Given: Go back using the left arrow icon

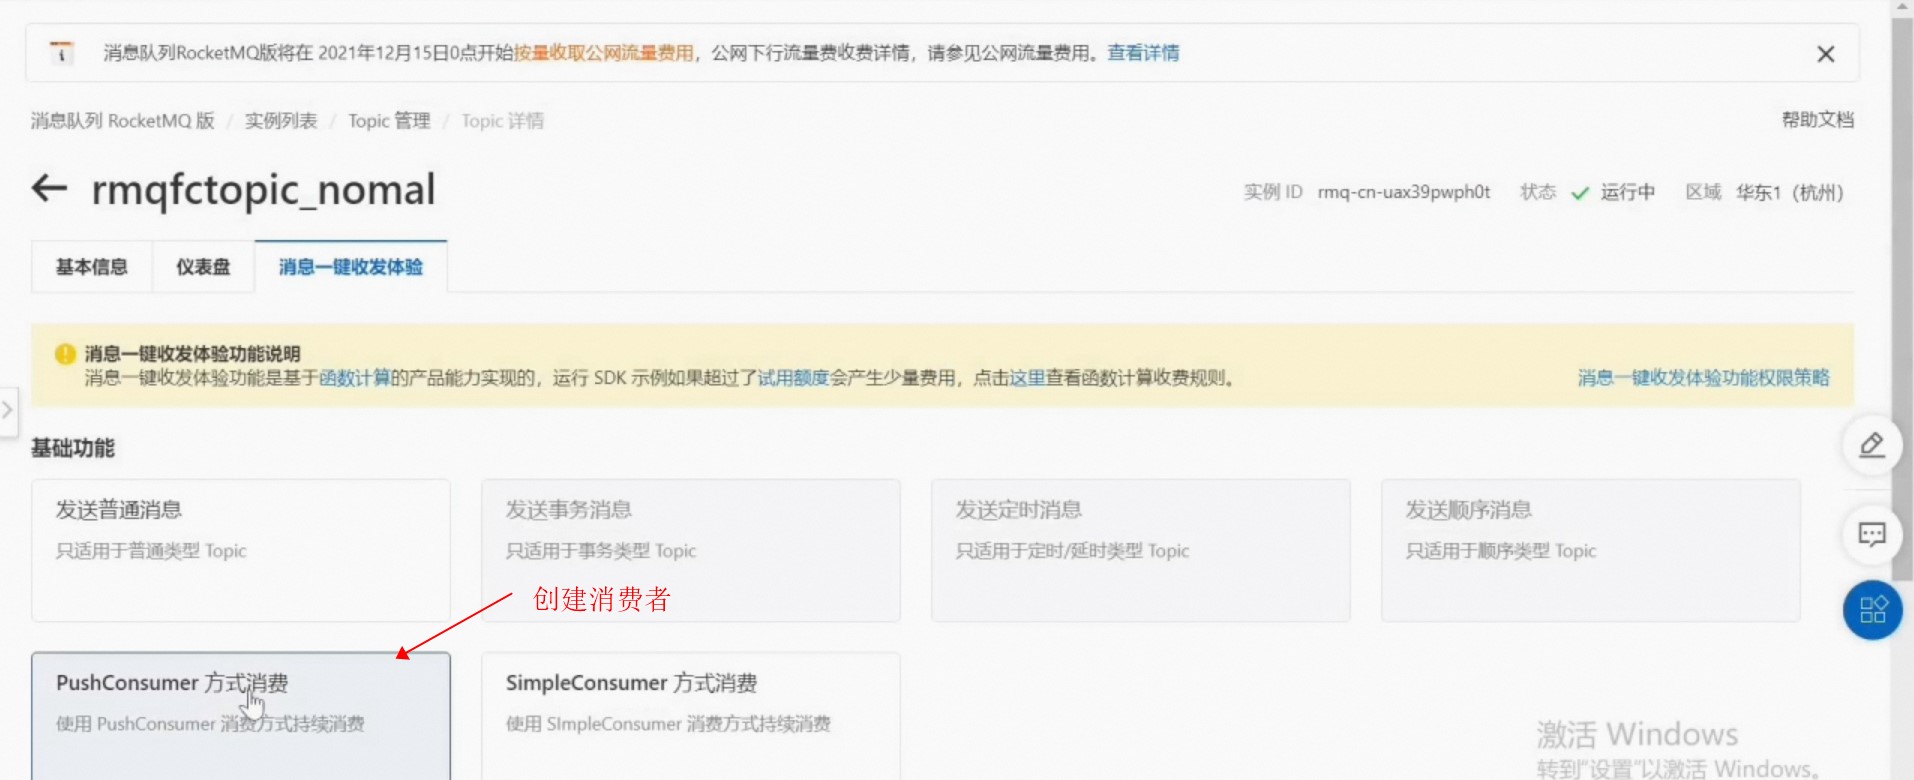Looking at the screenshot, I should [x=49, y=188].
